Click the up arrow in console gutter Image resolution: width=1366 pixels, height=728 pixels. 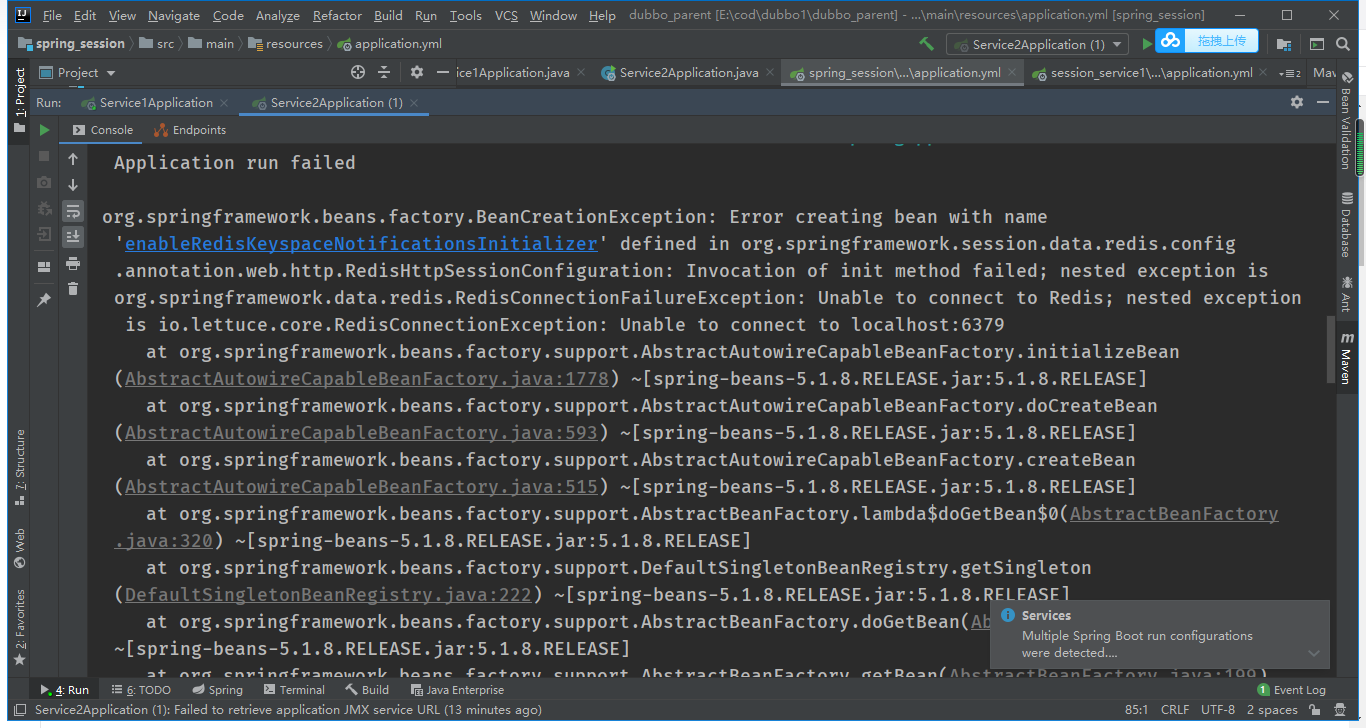pos(73,159)
